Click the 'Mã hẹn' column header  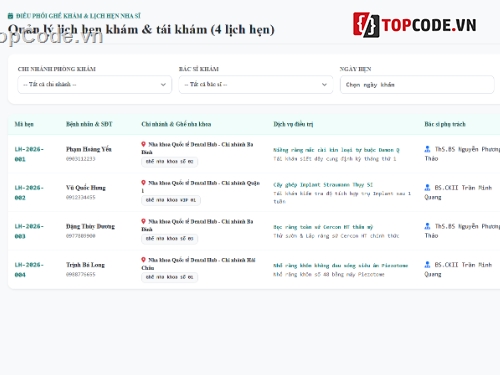(24, 124)
